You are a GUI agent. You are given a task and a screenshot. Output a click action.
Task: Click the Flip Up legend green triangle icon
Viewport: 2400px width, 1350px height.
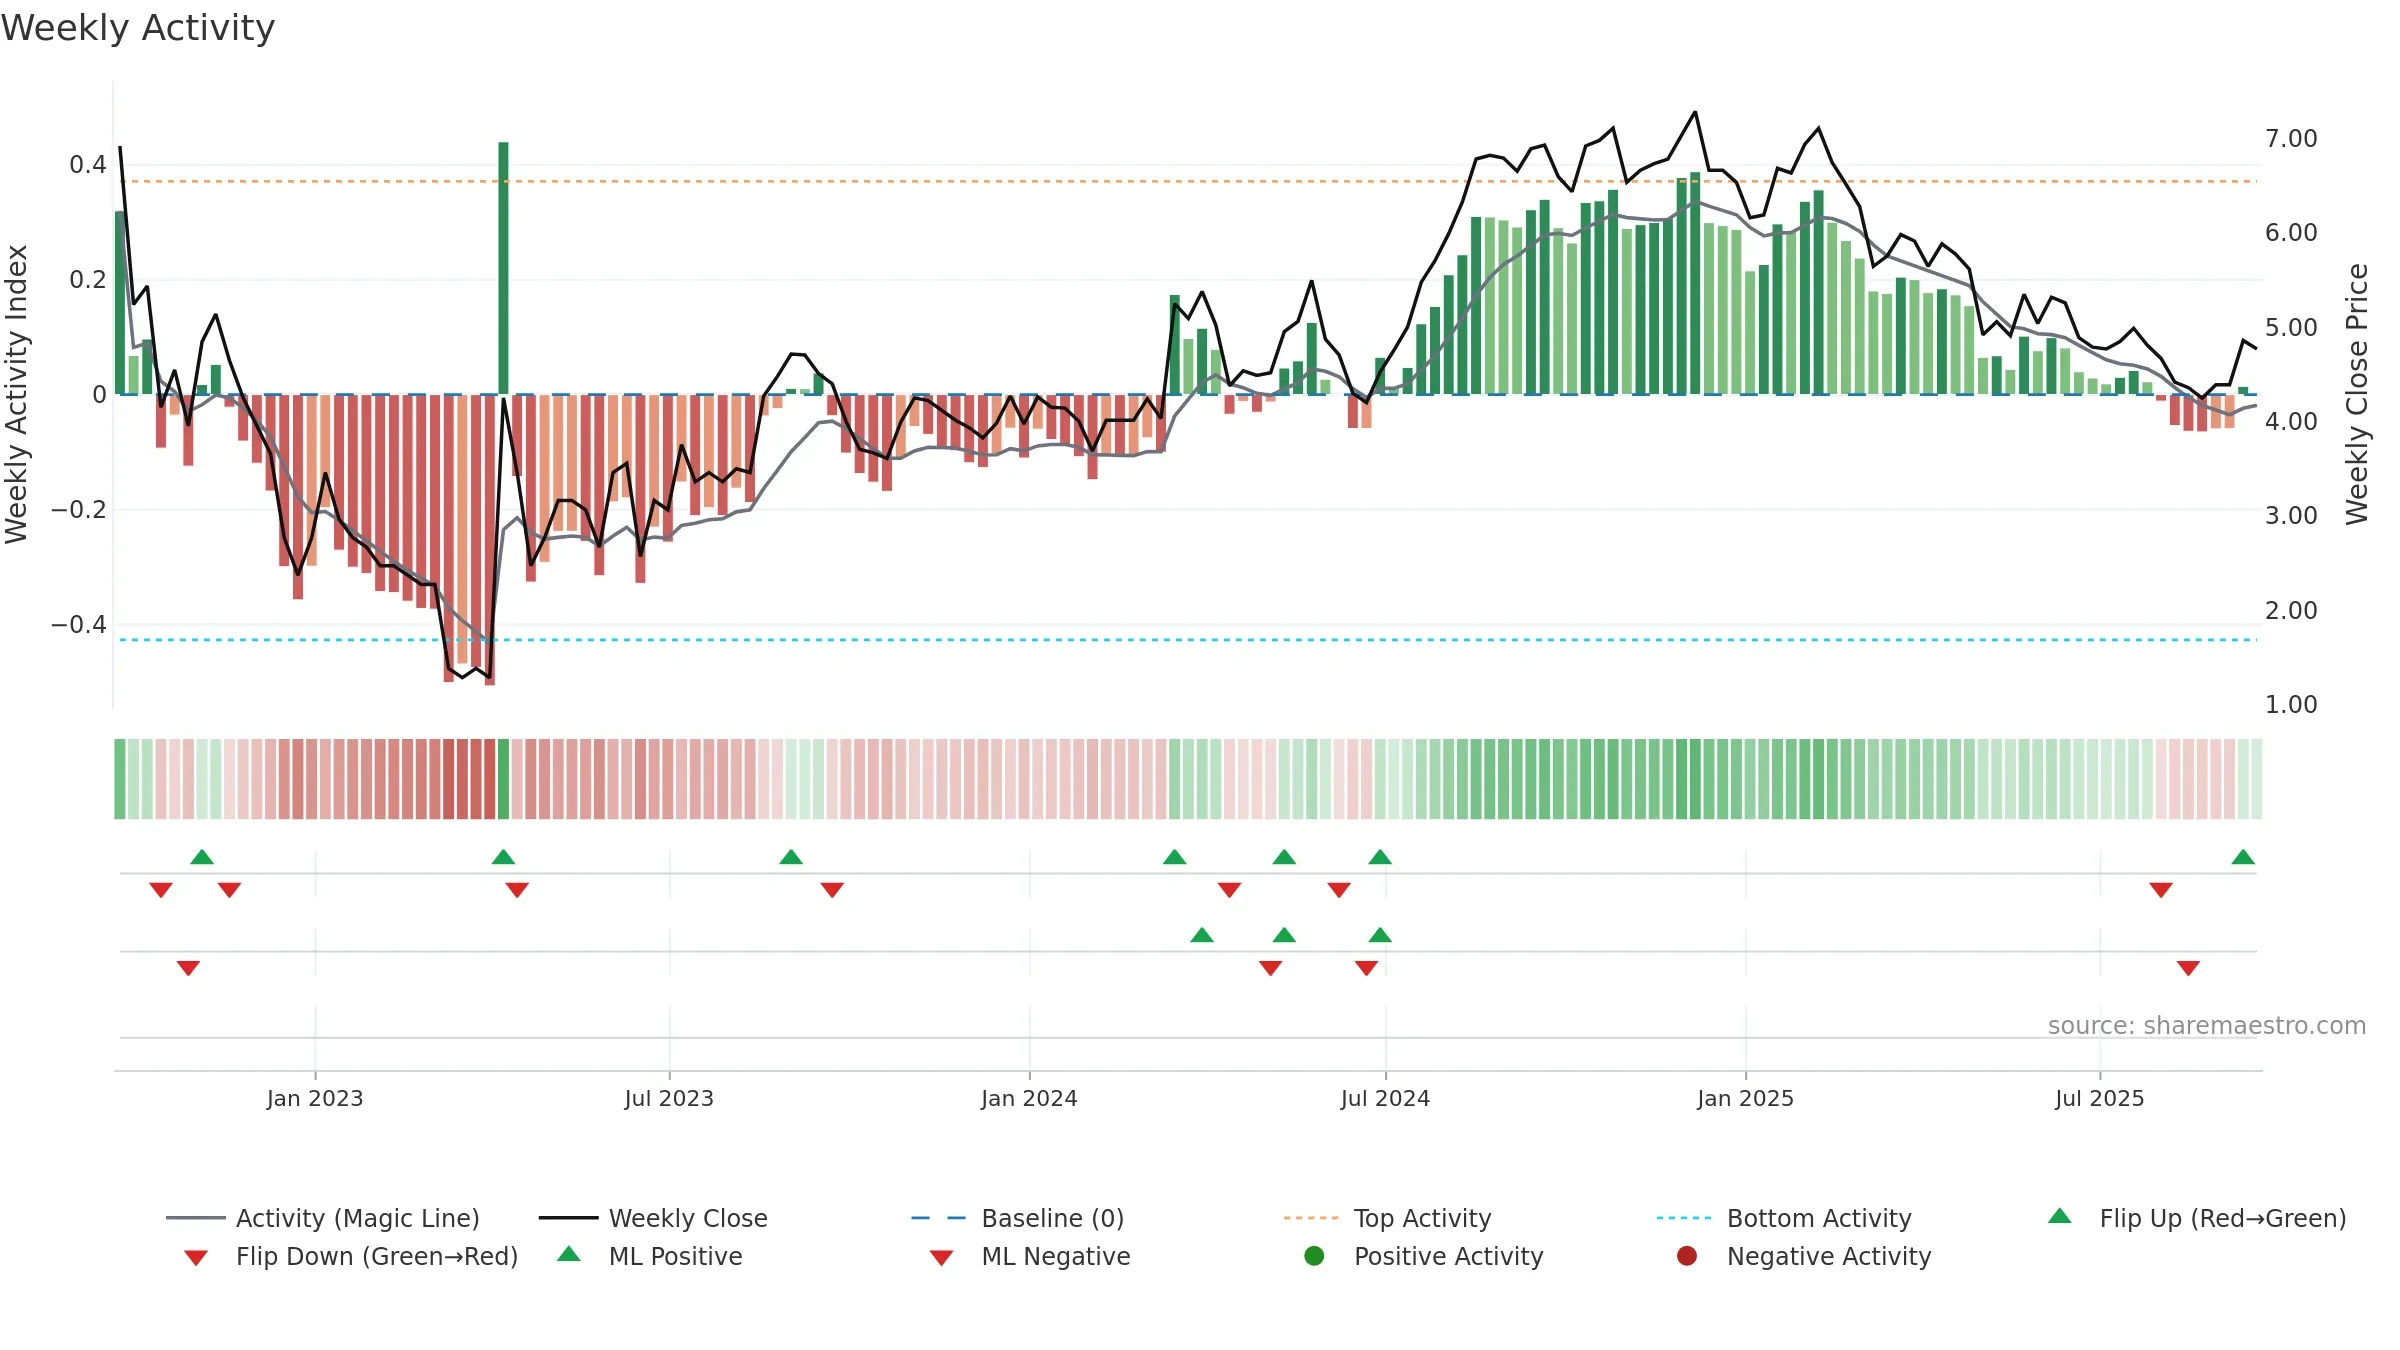click(2060, 1216)
